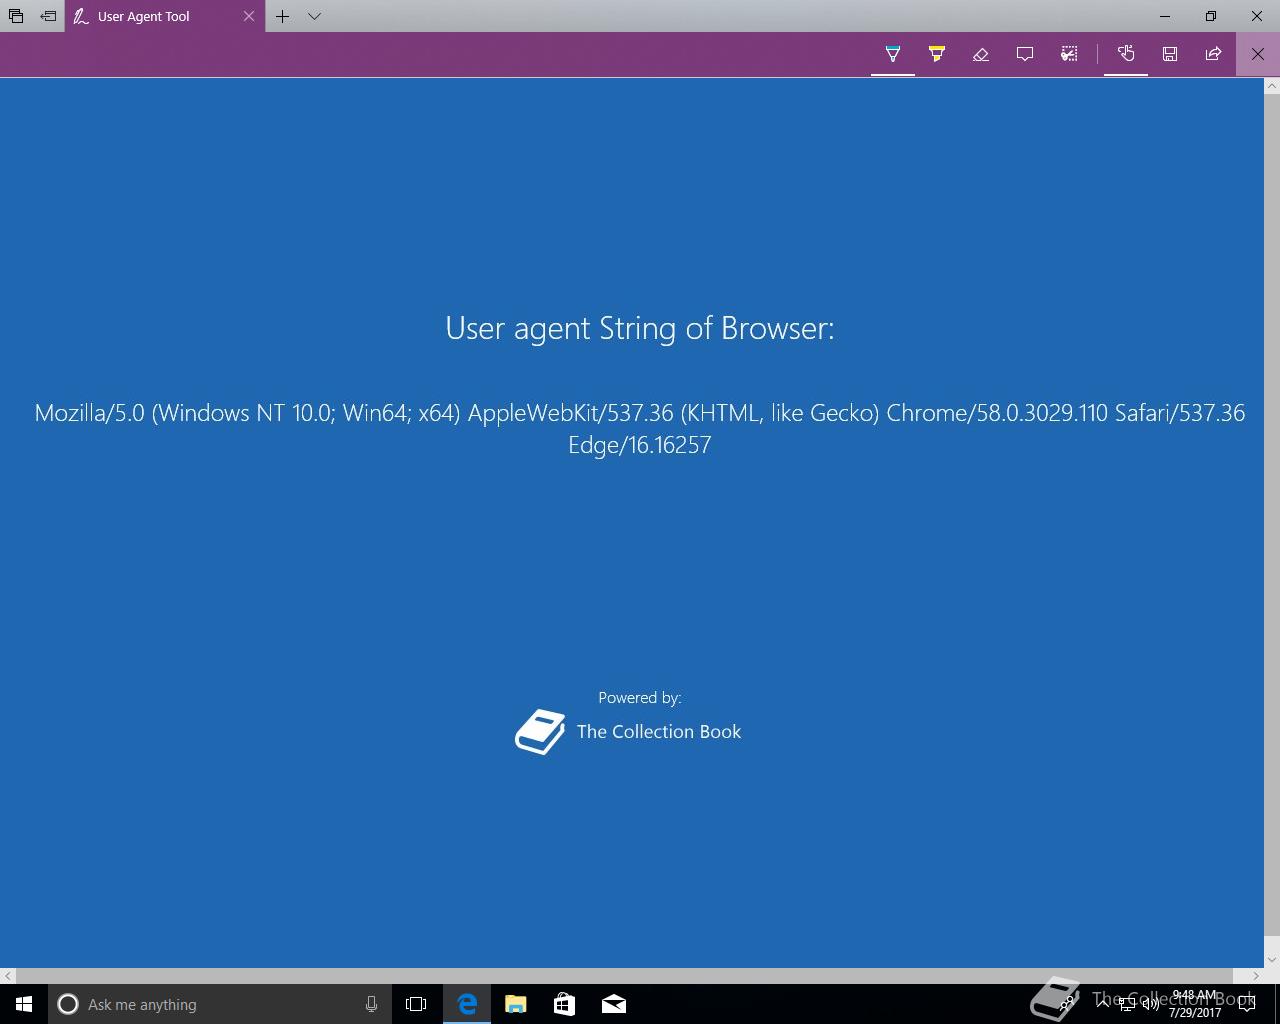The image size is (1280, 1024).
Task: Open the volume control
Action: 1150,1004
